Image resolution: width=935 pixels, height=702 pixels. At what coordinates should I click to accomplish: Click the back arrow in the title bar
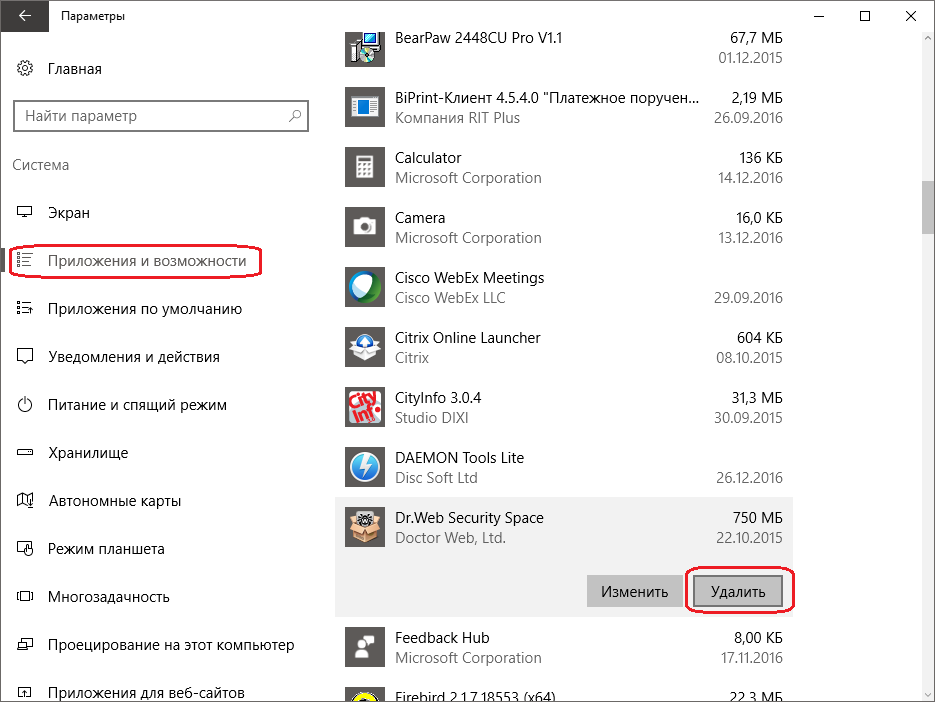pyautogui.click(x=24, y=16)
